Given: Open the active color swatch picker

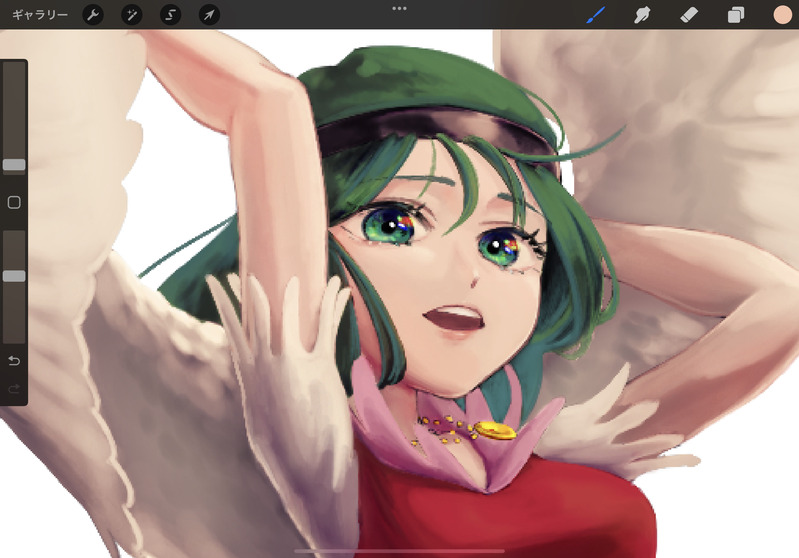Looking at the screenshot, I should tap(783, 15).
